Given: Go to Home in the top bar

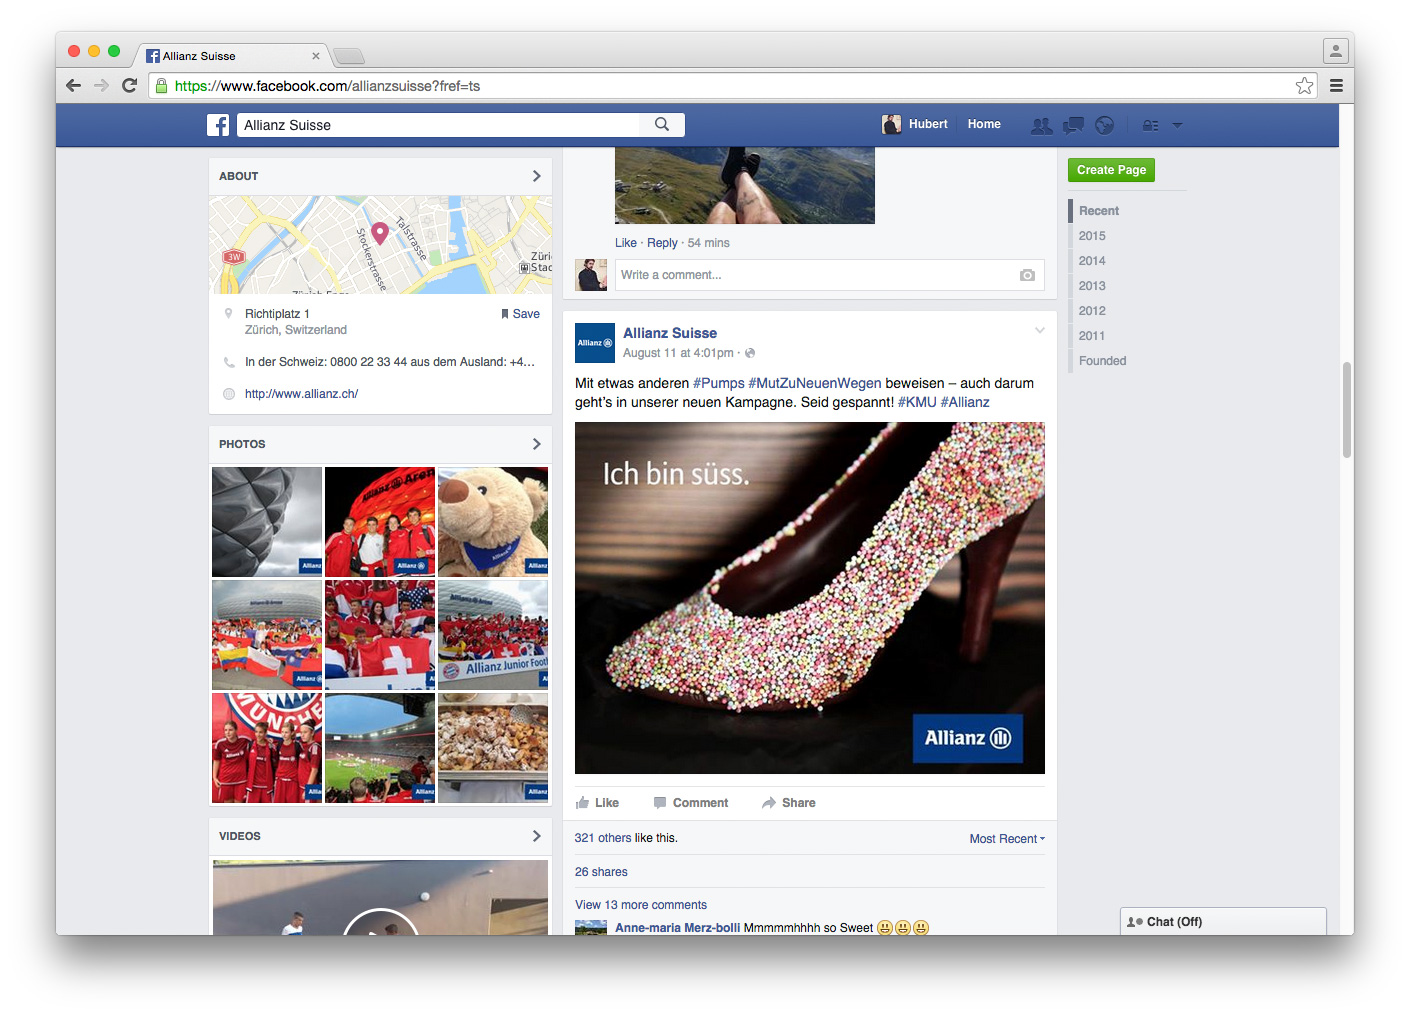Looking at the screenshot, I should click(x=983, y=124).
